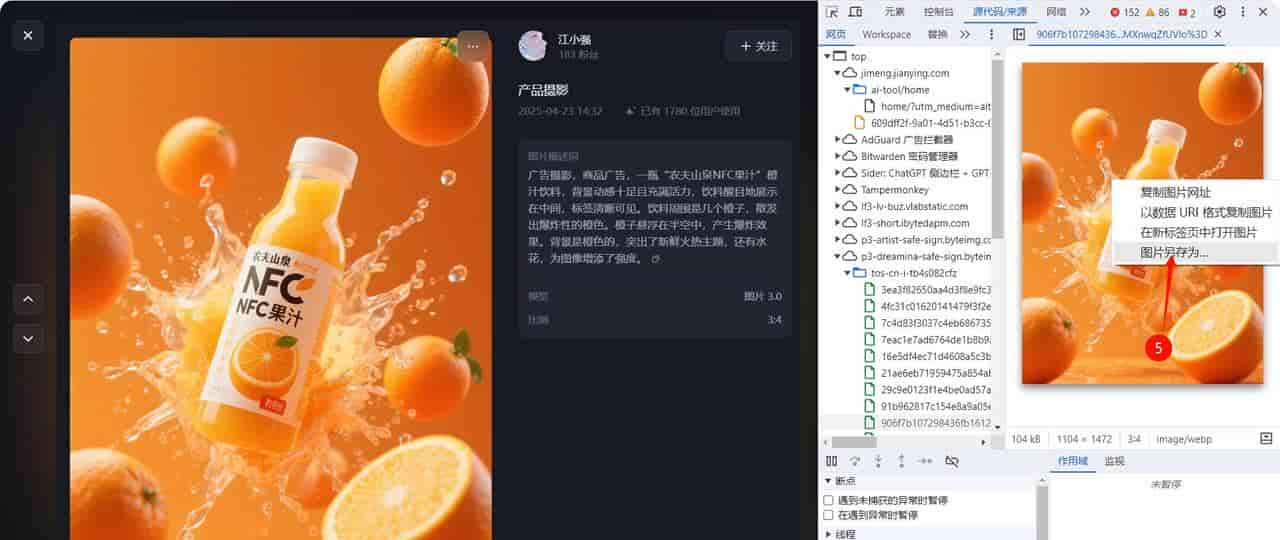Image resolution: width=1280 pixels, height=540 pixels.
Task: Collapse the top frame tree node
Action: tap(828, 56)
